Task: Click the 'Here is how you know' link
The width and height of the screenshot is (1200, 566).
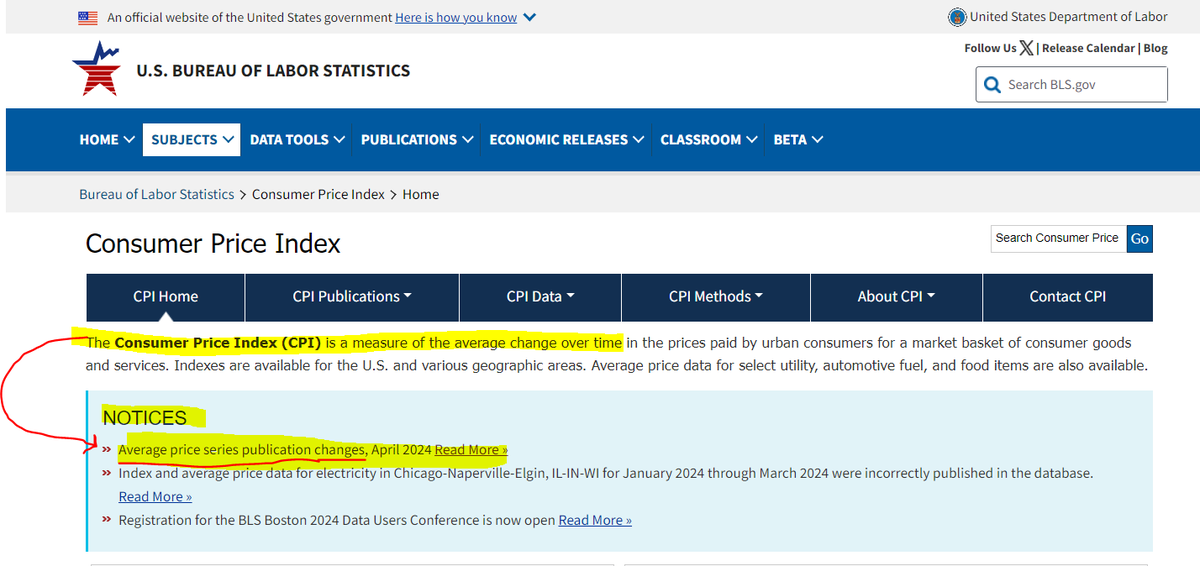Action: tap(456, 17)
